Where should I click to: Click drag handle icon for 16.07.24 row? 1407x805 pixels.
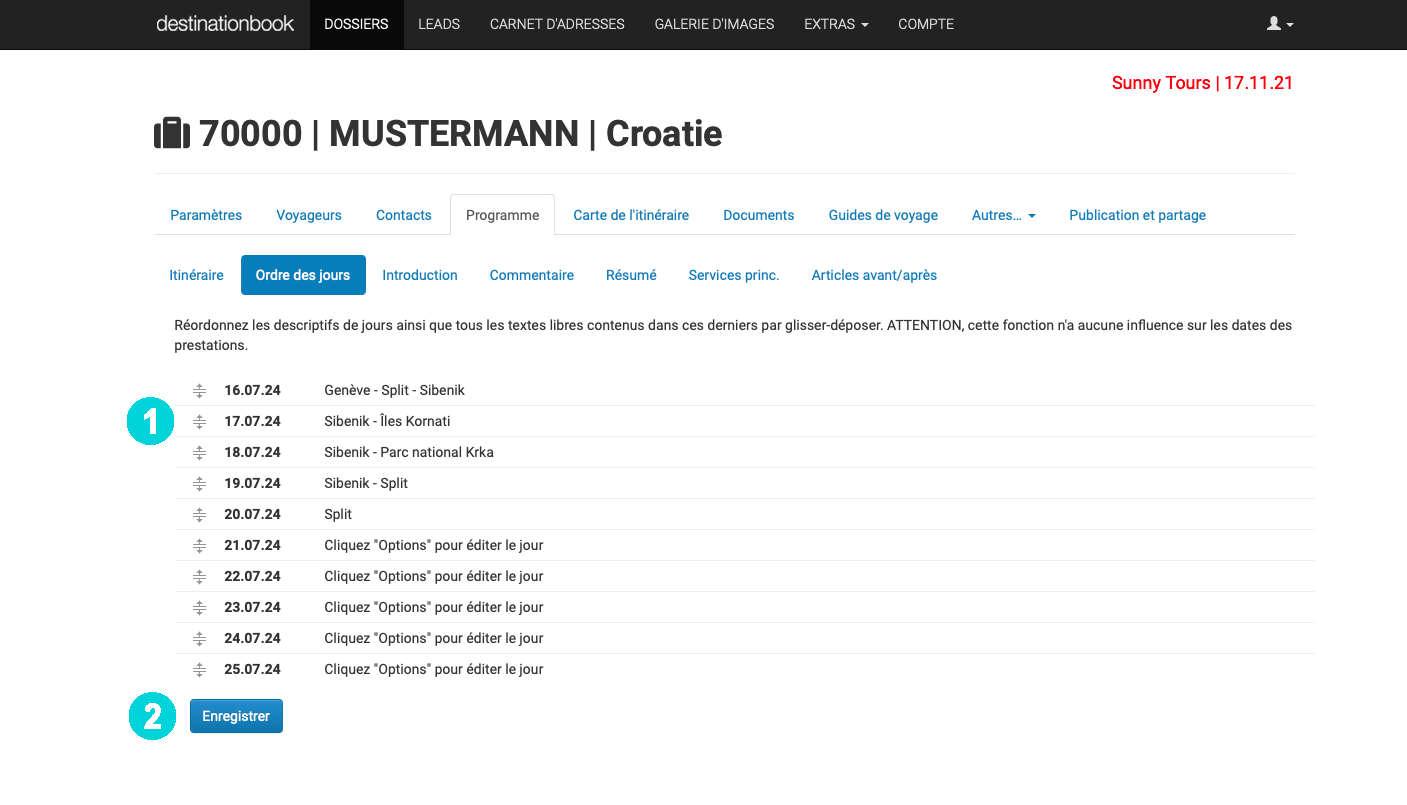(x=199, y=390)
